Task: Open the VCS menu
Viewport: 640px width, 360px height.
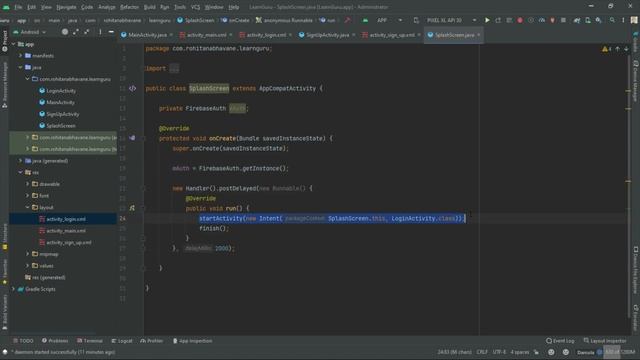Action: click(x=196, y=7)
